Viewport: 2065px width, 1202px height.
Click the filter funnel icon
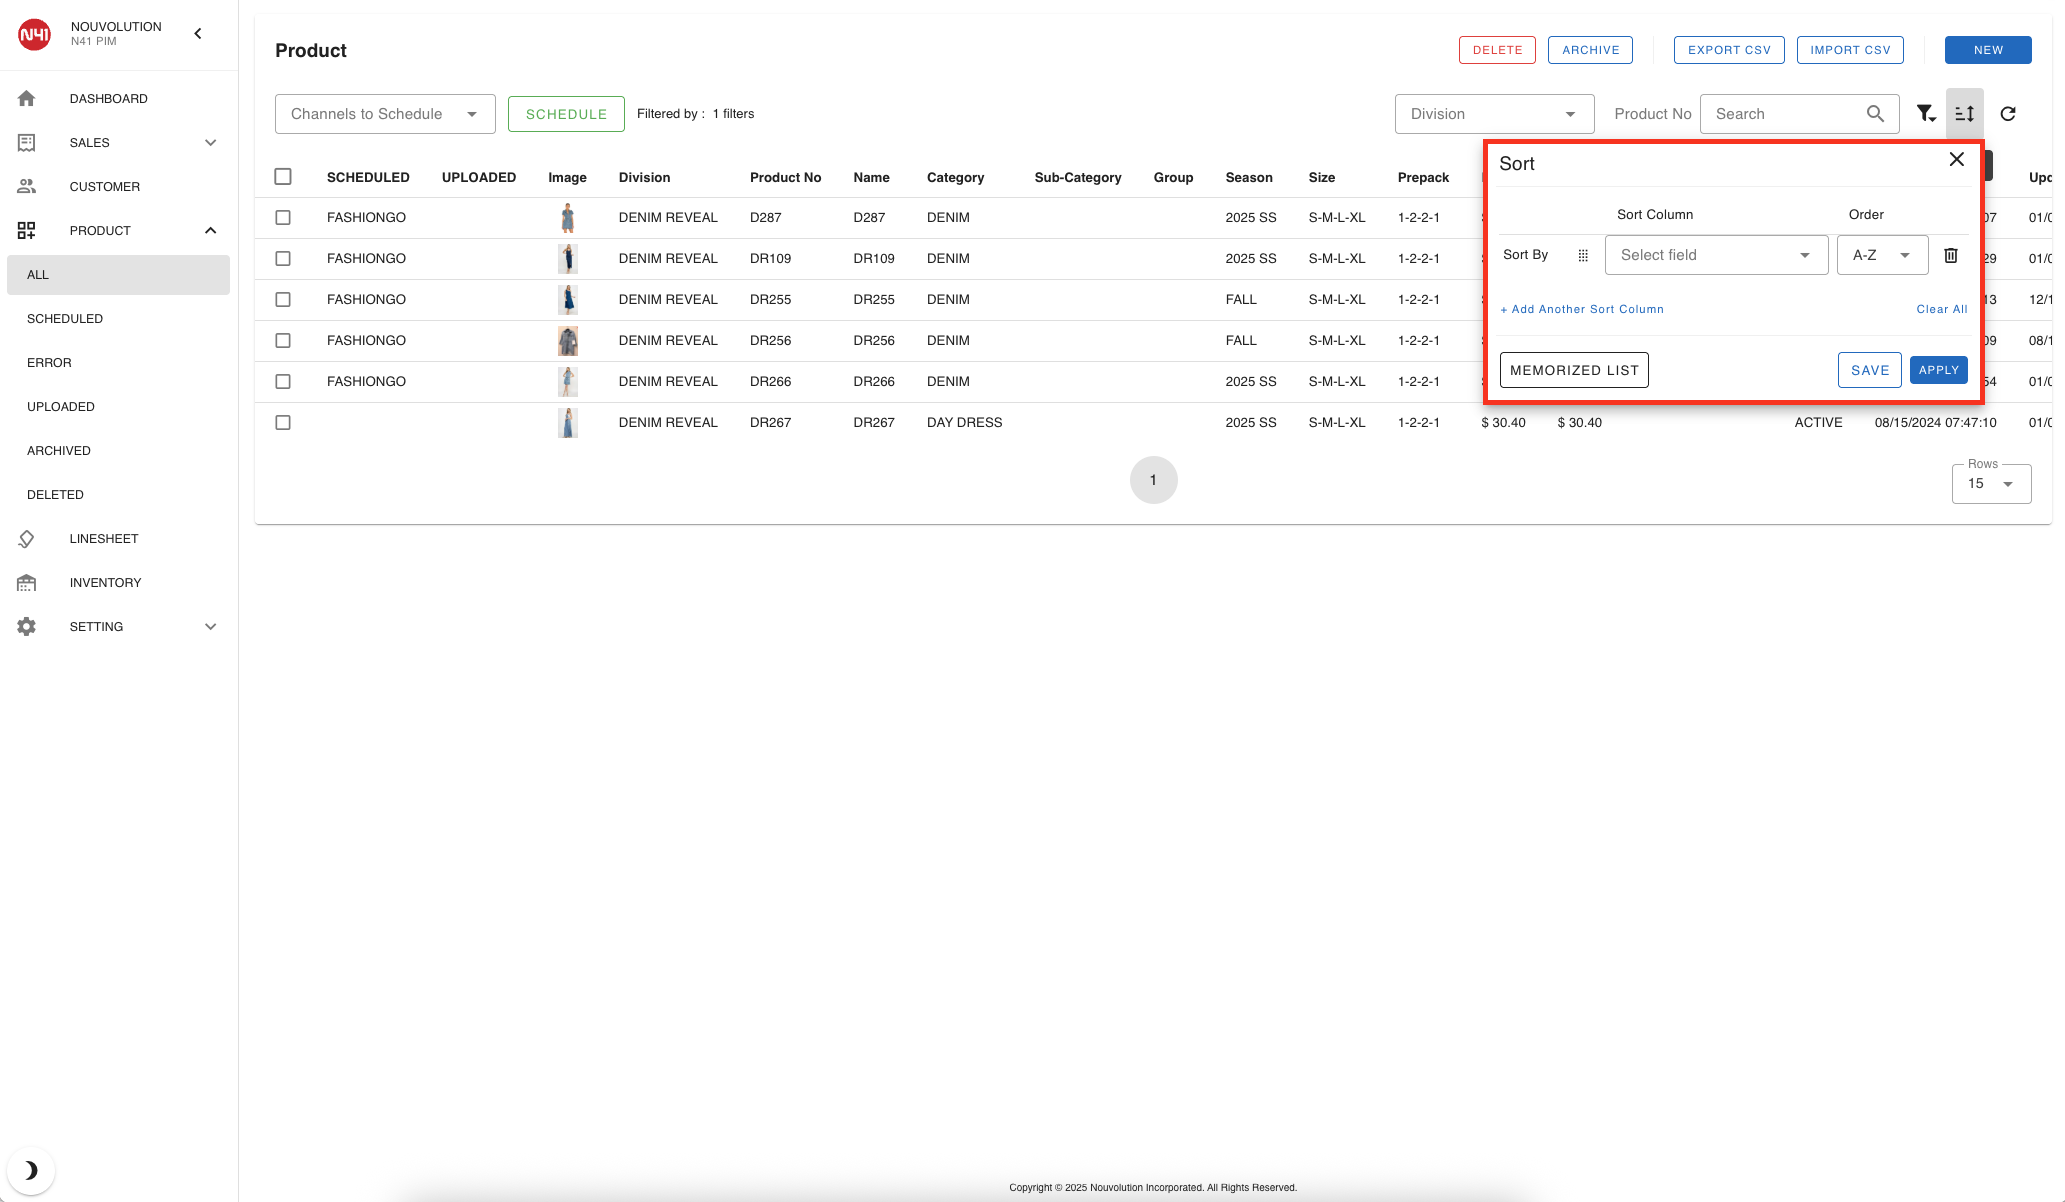coord(1925,114)
